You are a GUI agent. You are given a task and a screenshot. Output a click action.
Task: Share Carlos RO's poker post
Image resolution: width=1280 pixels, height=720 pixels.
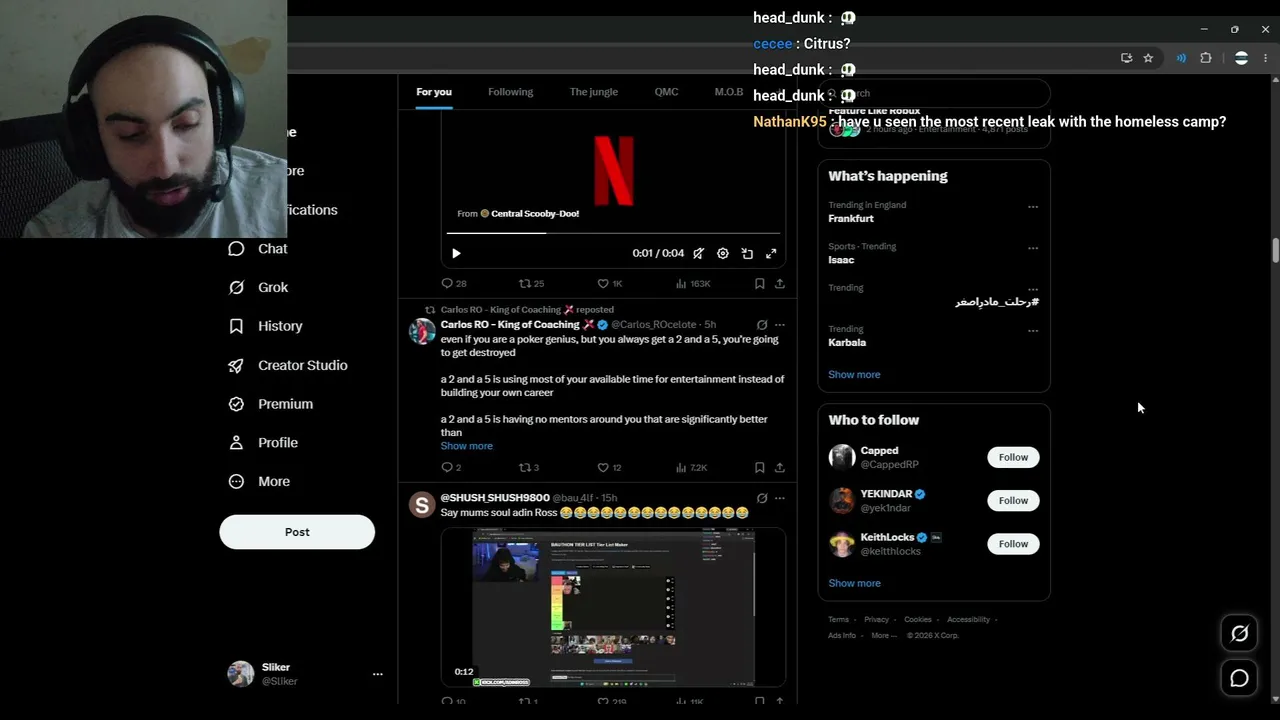tap(780, 468)
